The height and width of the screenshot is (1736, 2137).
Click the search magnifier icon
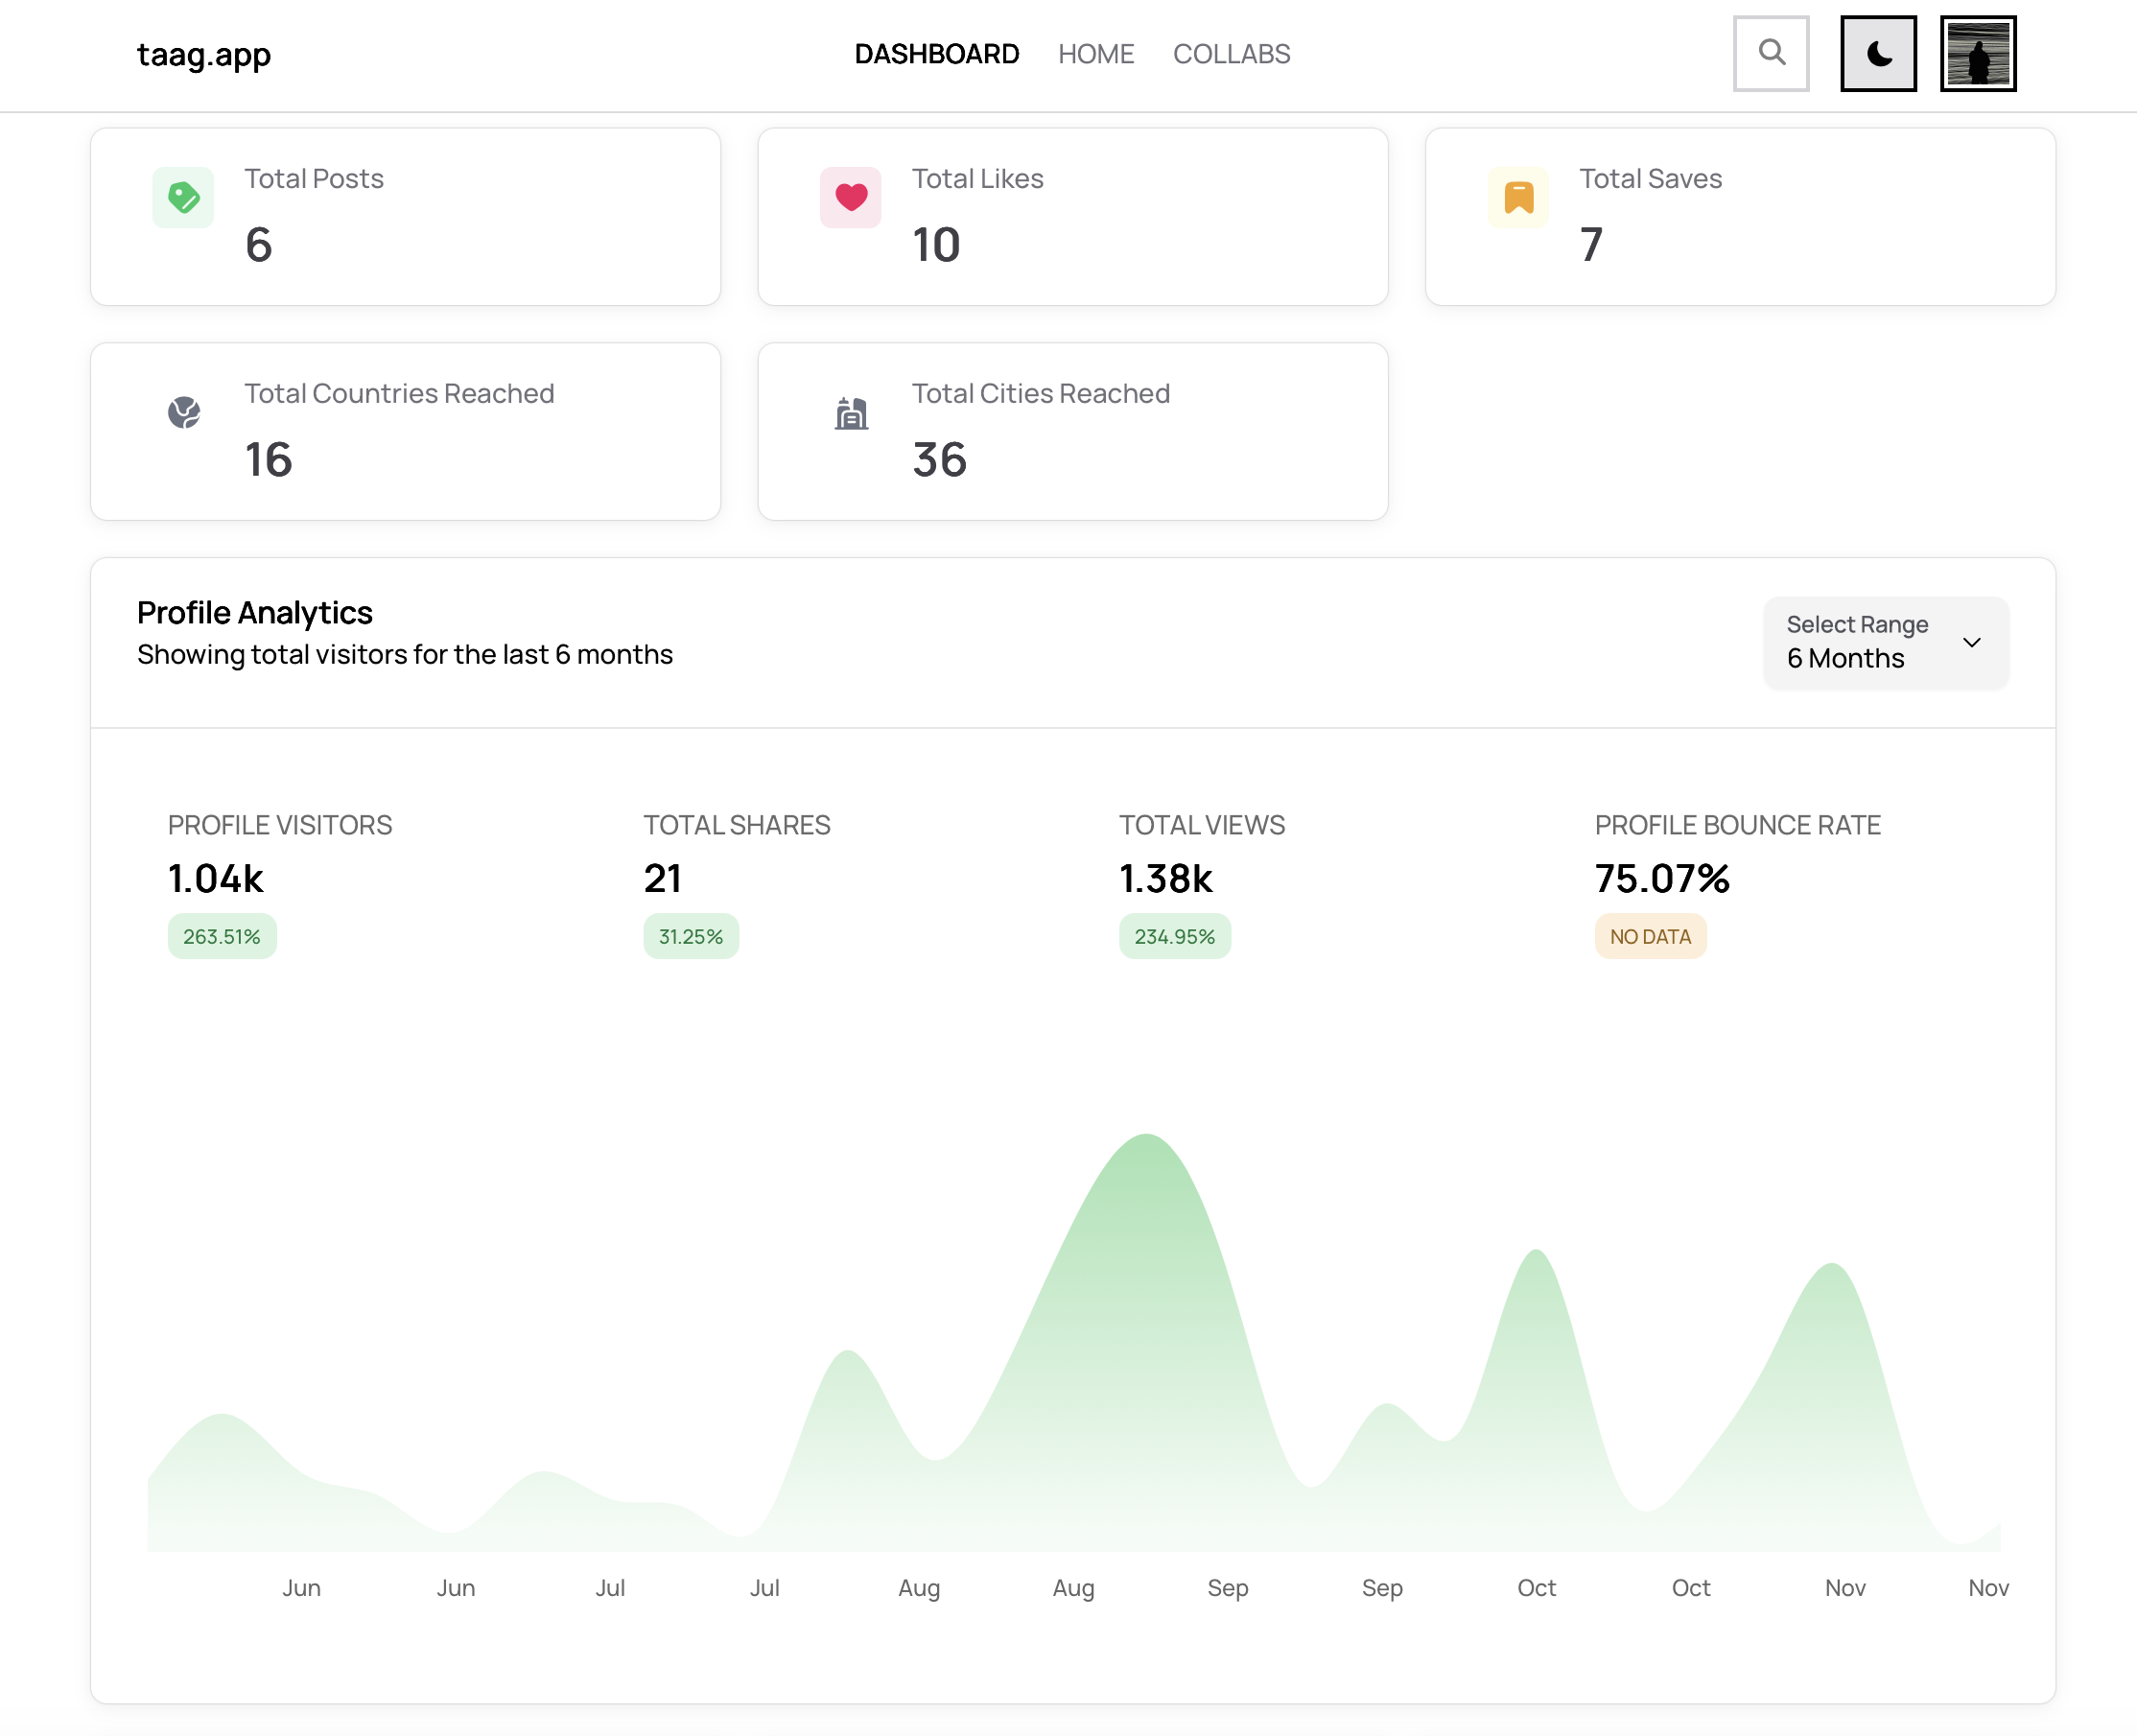click(1771, 53)
